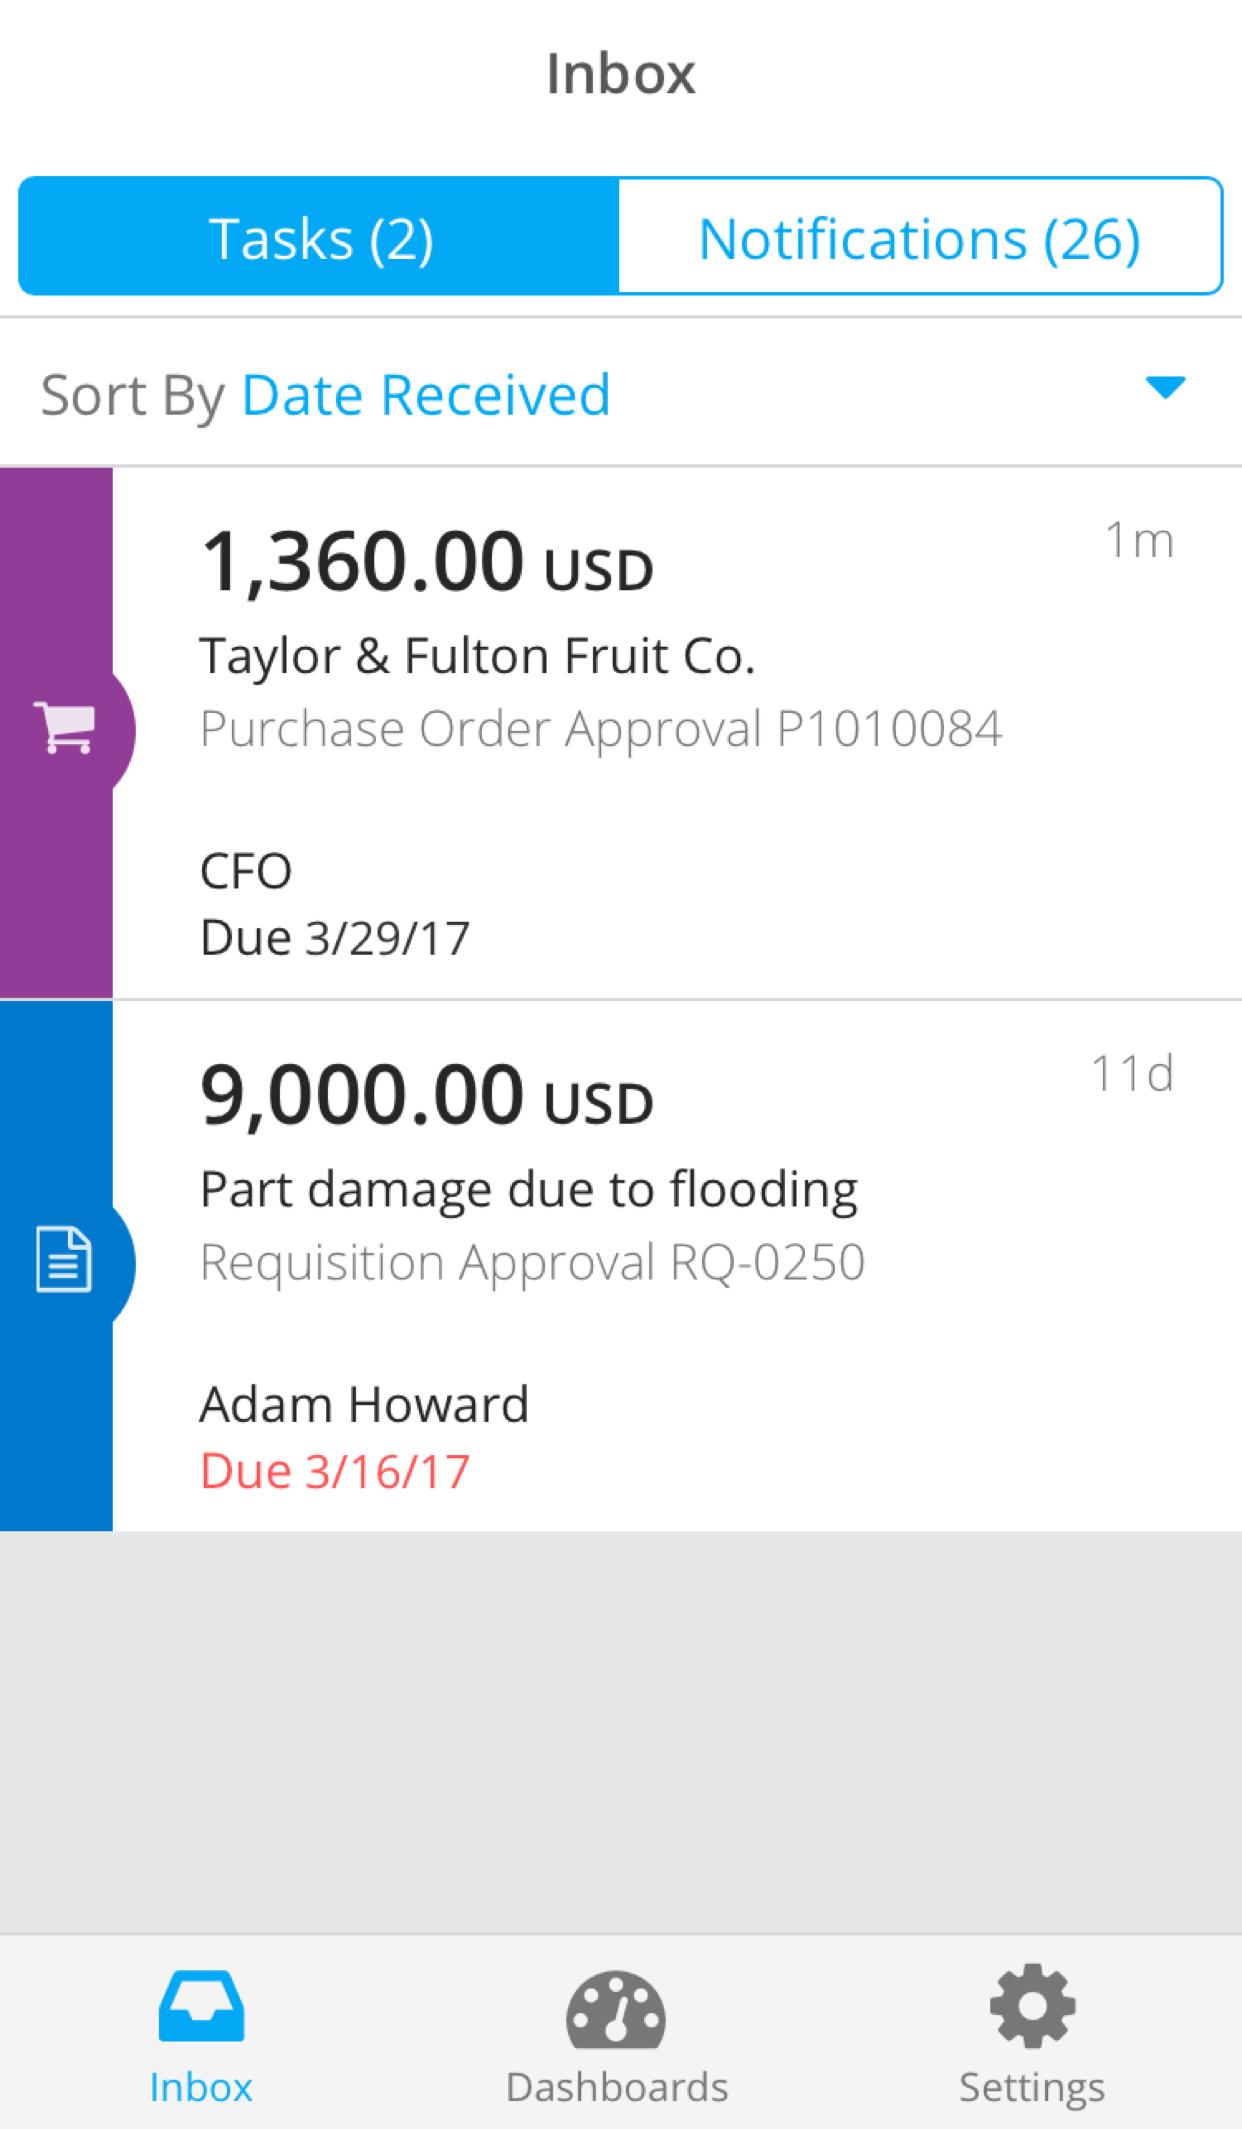Screen dimensions: 1242x2129
Task: Change the Date Received sort option
Action: tap(426, 394)
